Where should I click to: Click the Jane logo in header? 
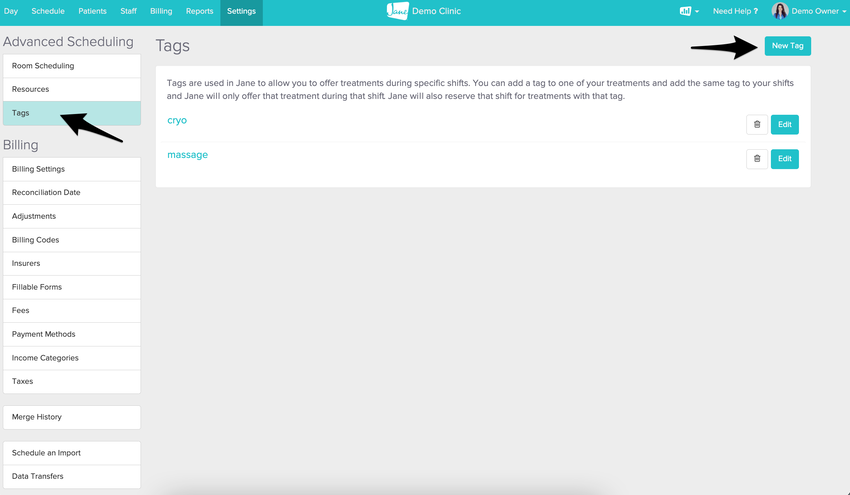397,11
